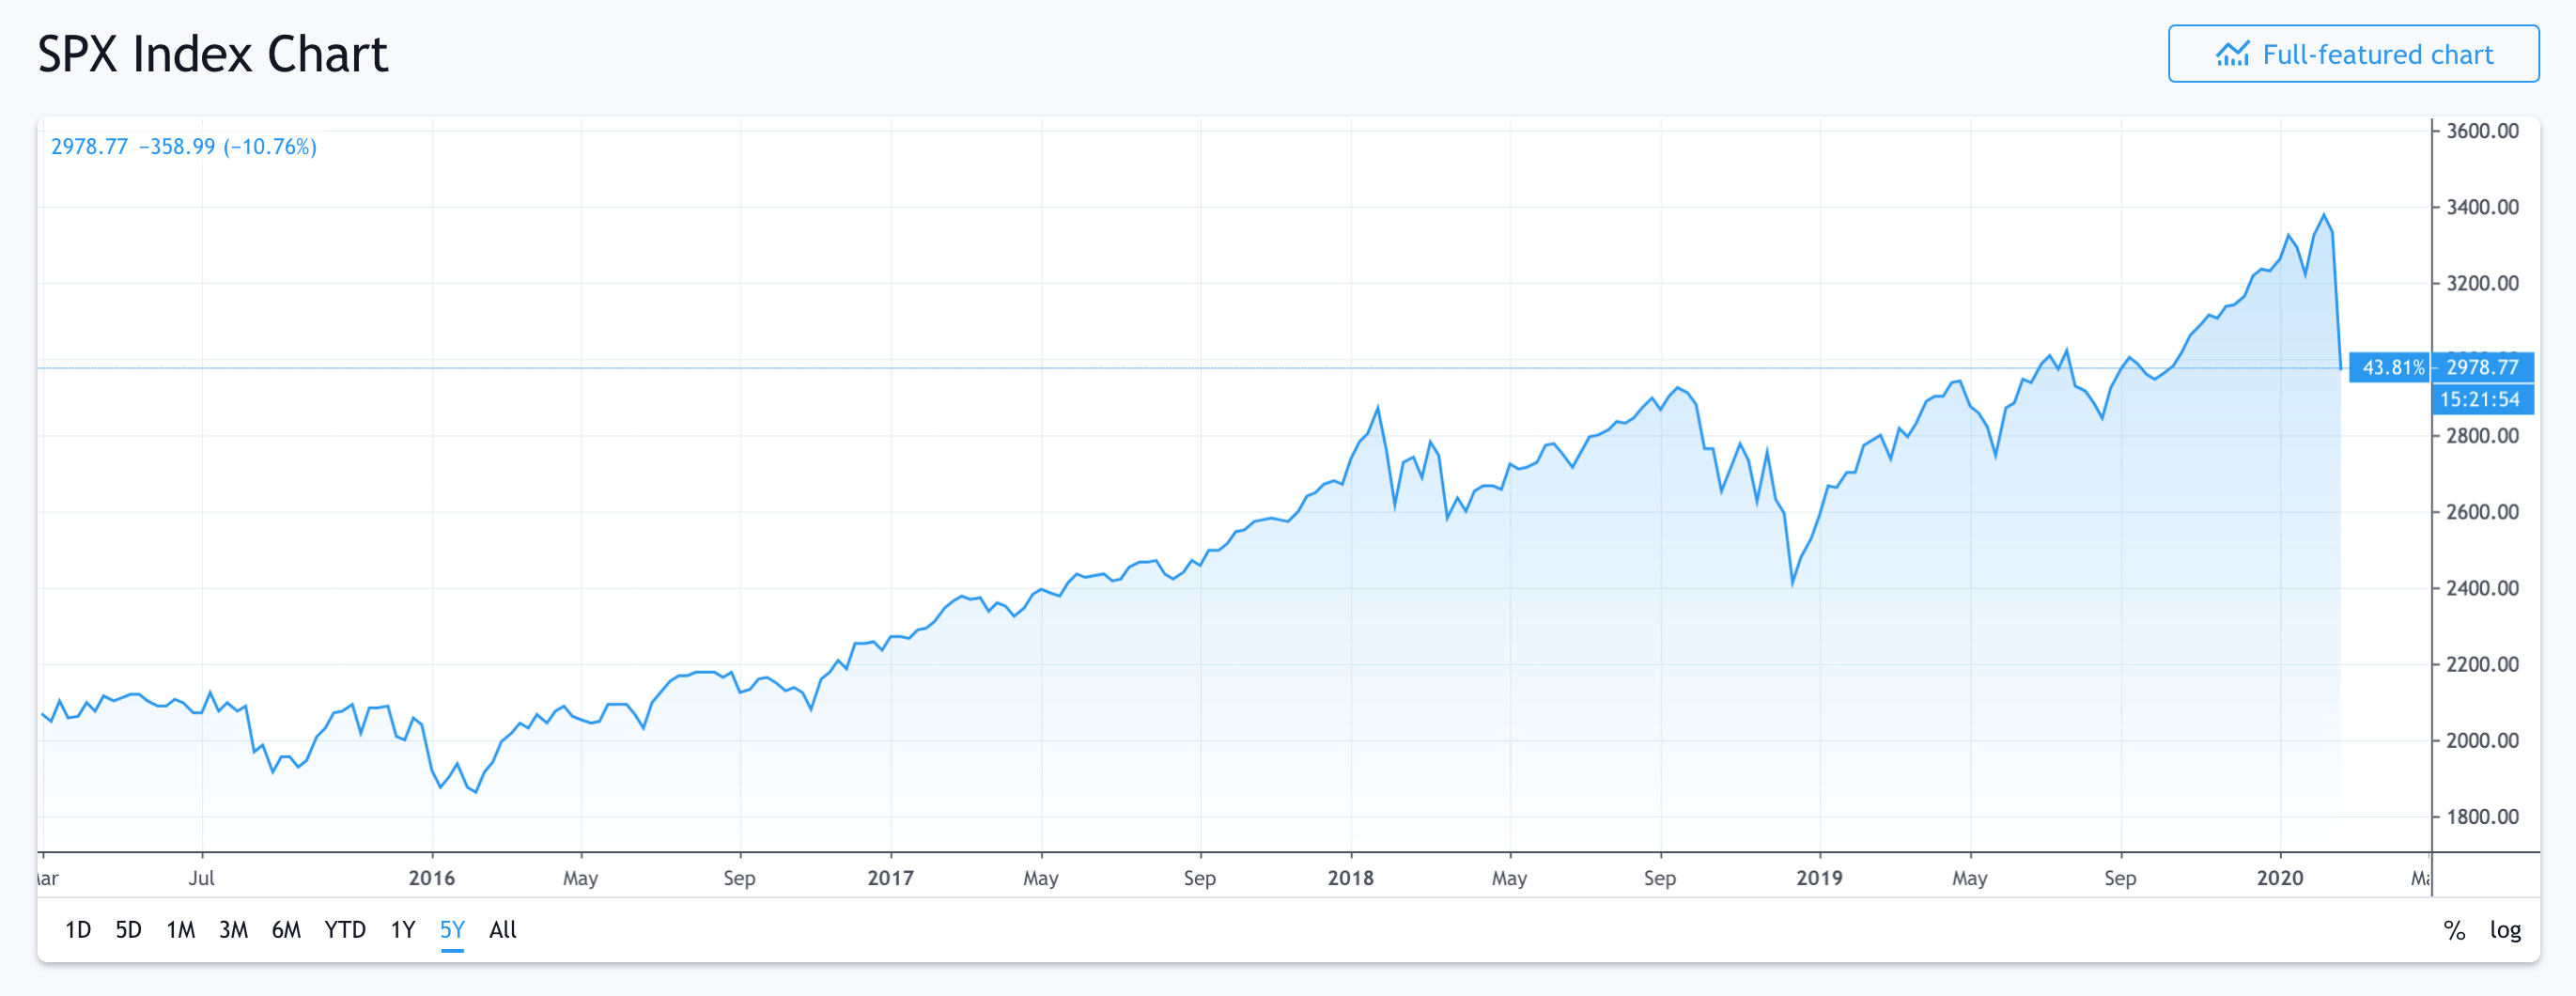This screenshot has height=996, width=2576.
Task: Select the 5D time range
Action: pos(128,930)
